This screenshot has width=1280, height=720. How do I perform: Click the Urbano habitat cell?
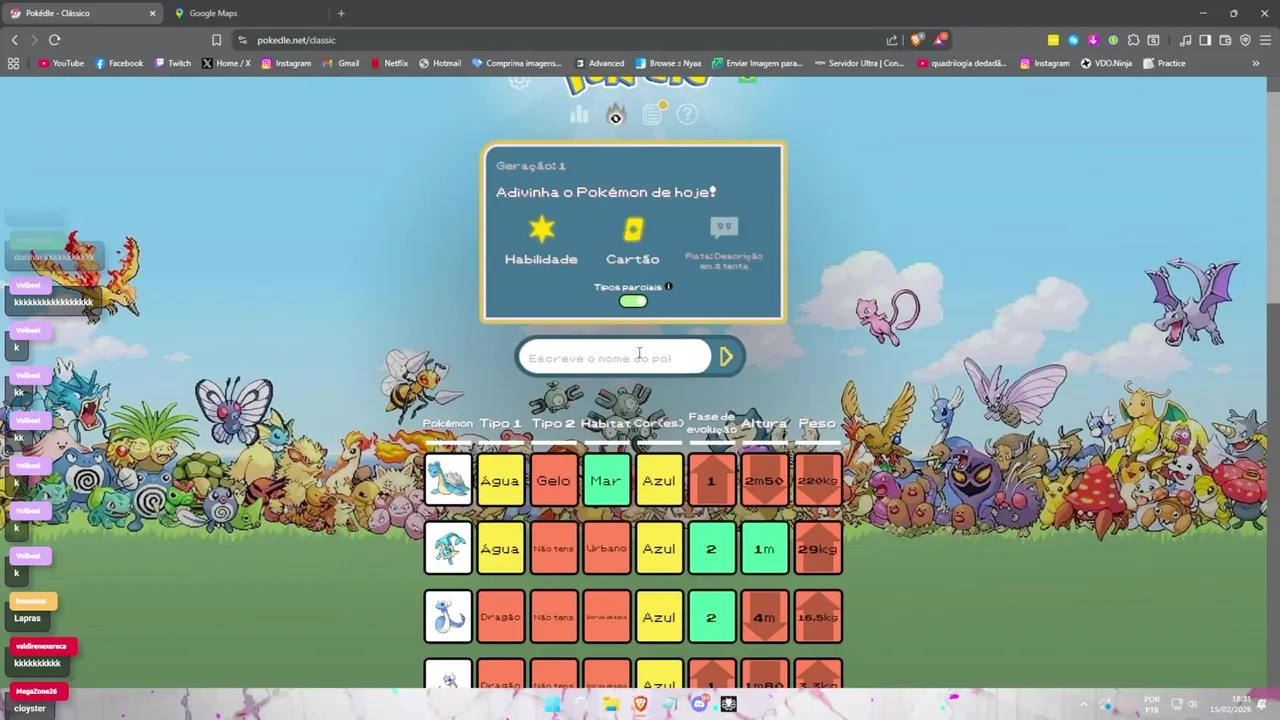click(606, 548)
